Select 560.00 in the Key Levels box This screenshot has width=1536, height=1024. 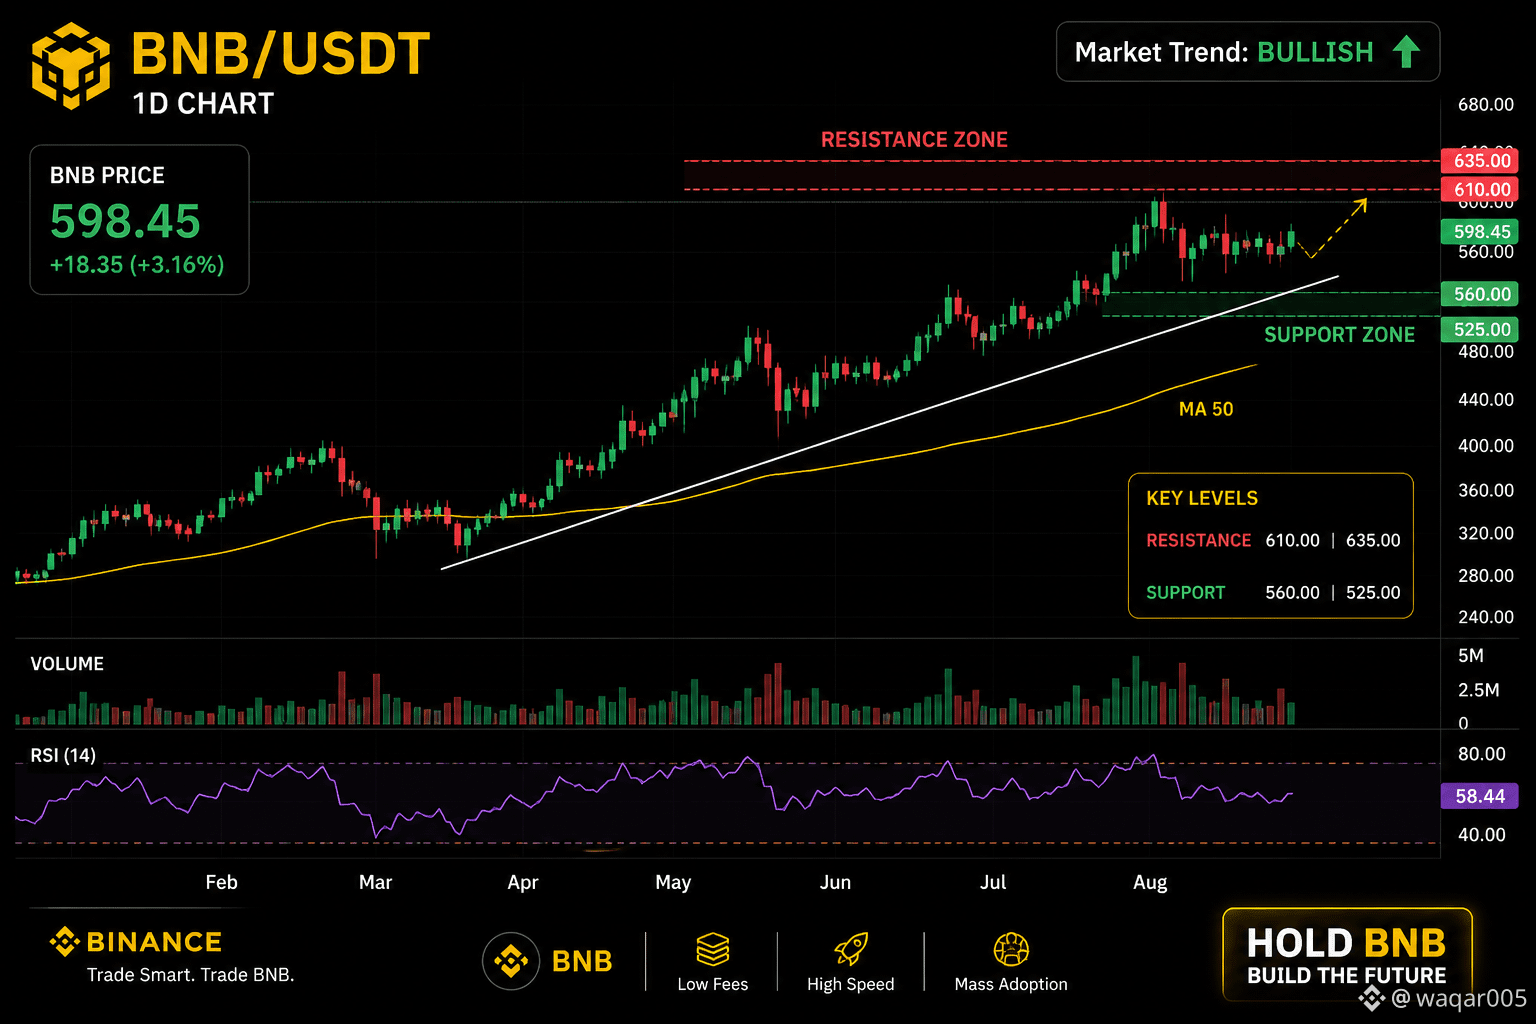[1292, 592]
